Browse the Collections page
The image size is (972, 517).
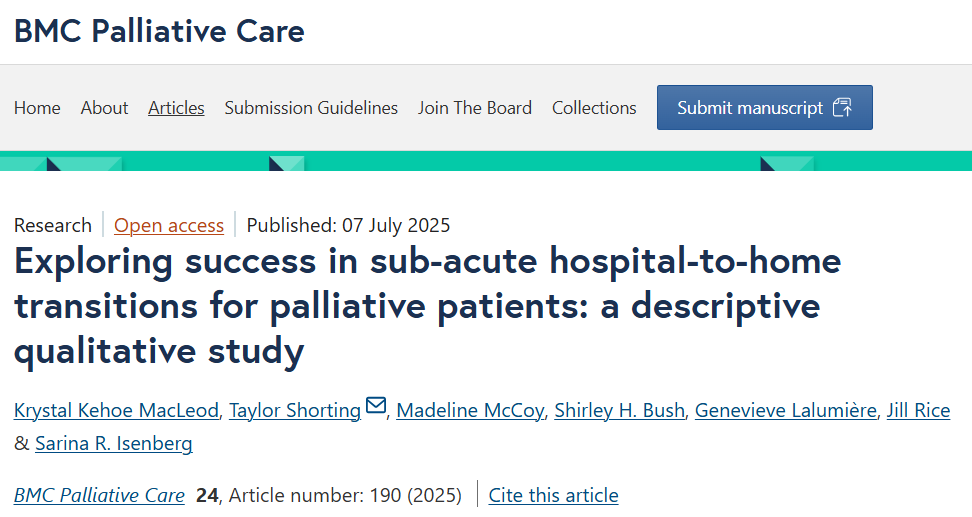[594, 108]
